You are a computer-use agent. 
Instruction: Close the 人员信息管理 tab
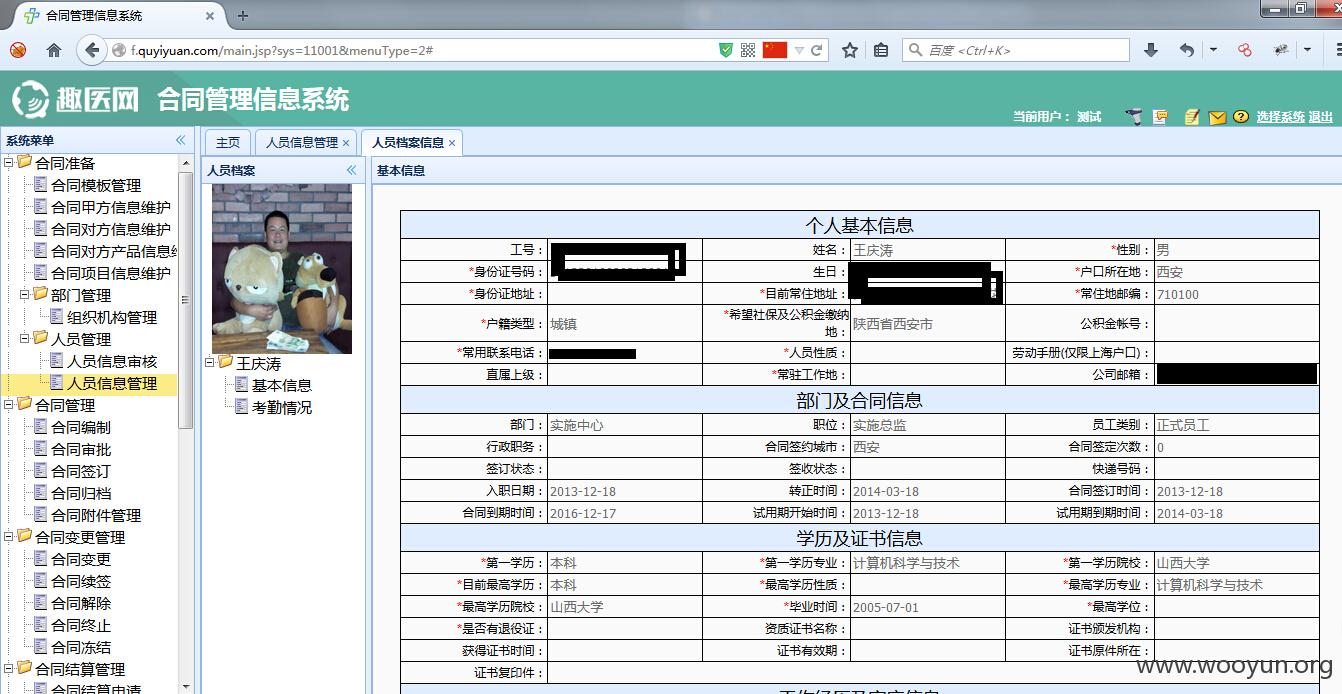346,143
